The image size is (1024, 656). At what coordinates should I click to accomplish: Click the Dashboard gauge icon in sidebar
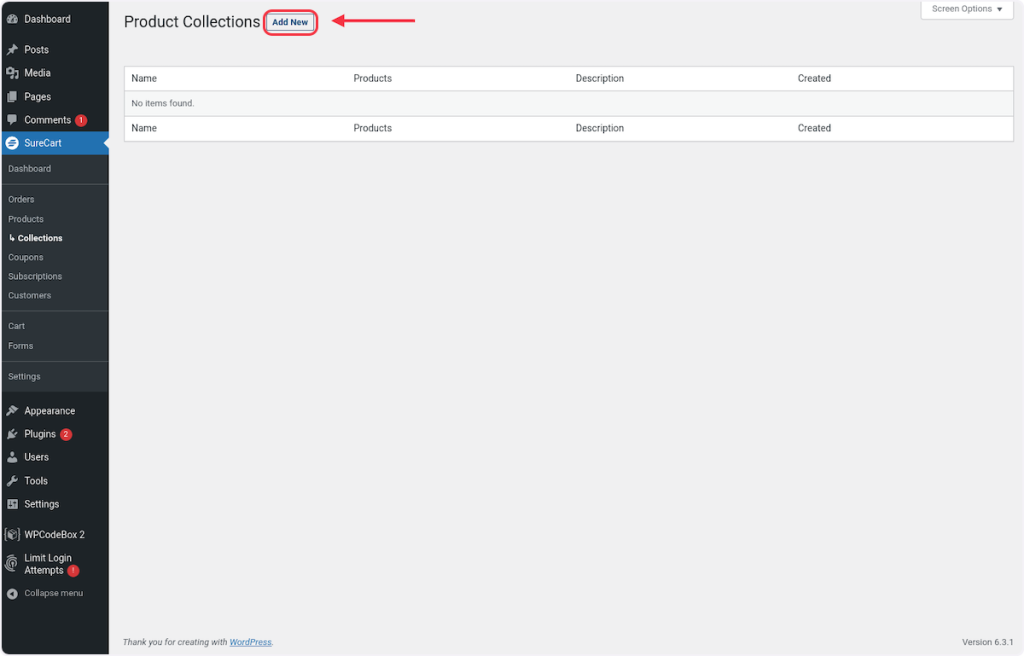click(x=12, y=19)
